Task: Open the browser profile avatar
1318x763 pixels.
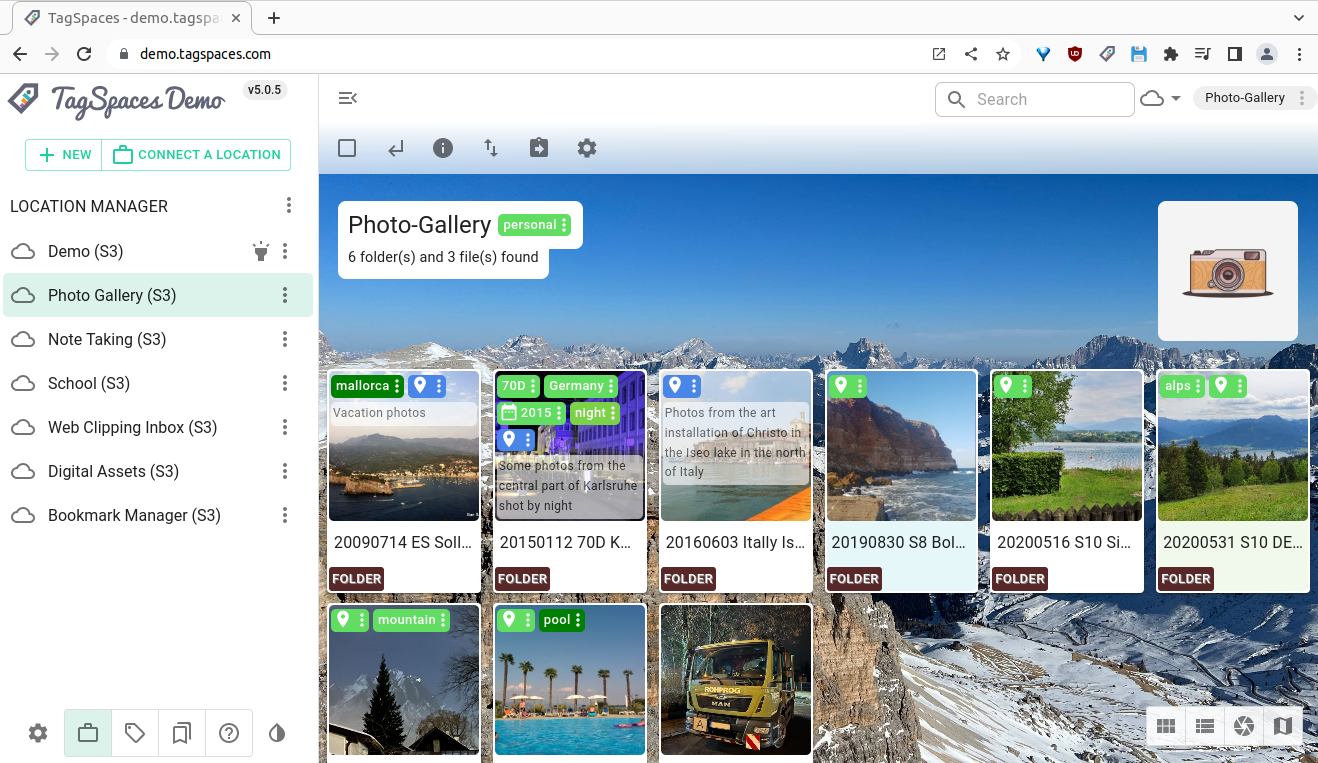Action: [1267, 54]
